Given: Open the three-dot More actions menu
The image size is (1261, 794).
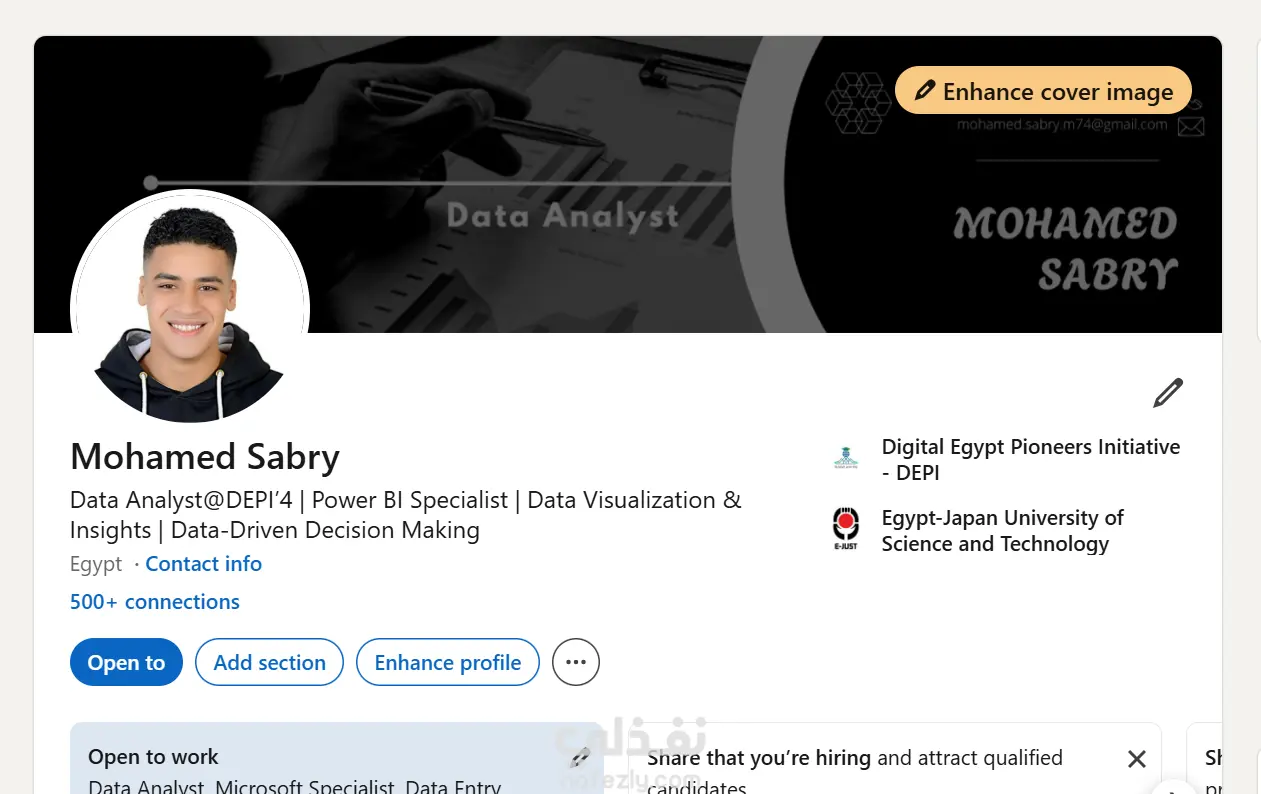Looking at the screenshot, I should coord(576,662).
